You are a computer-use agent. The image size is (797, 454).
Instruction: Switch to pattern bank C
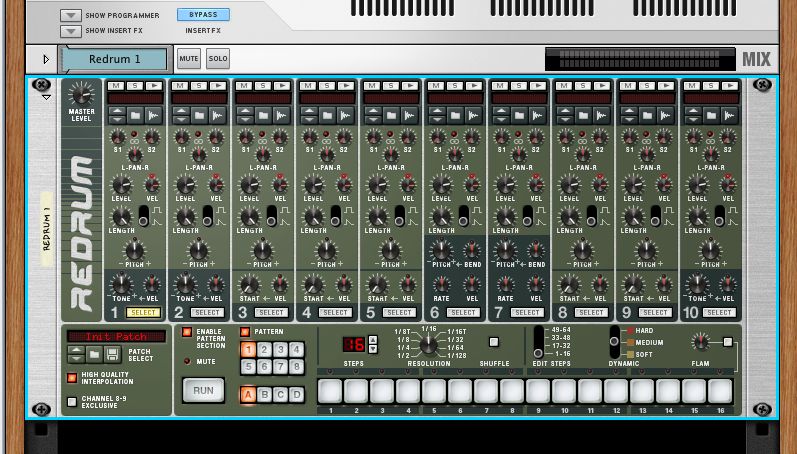(x=281, y=395)
